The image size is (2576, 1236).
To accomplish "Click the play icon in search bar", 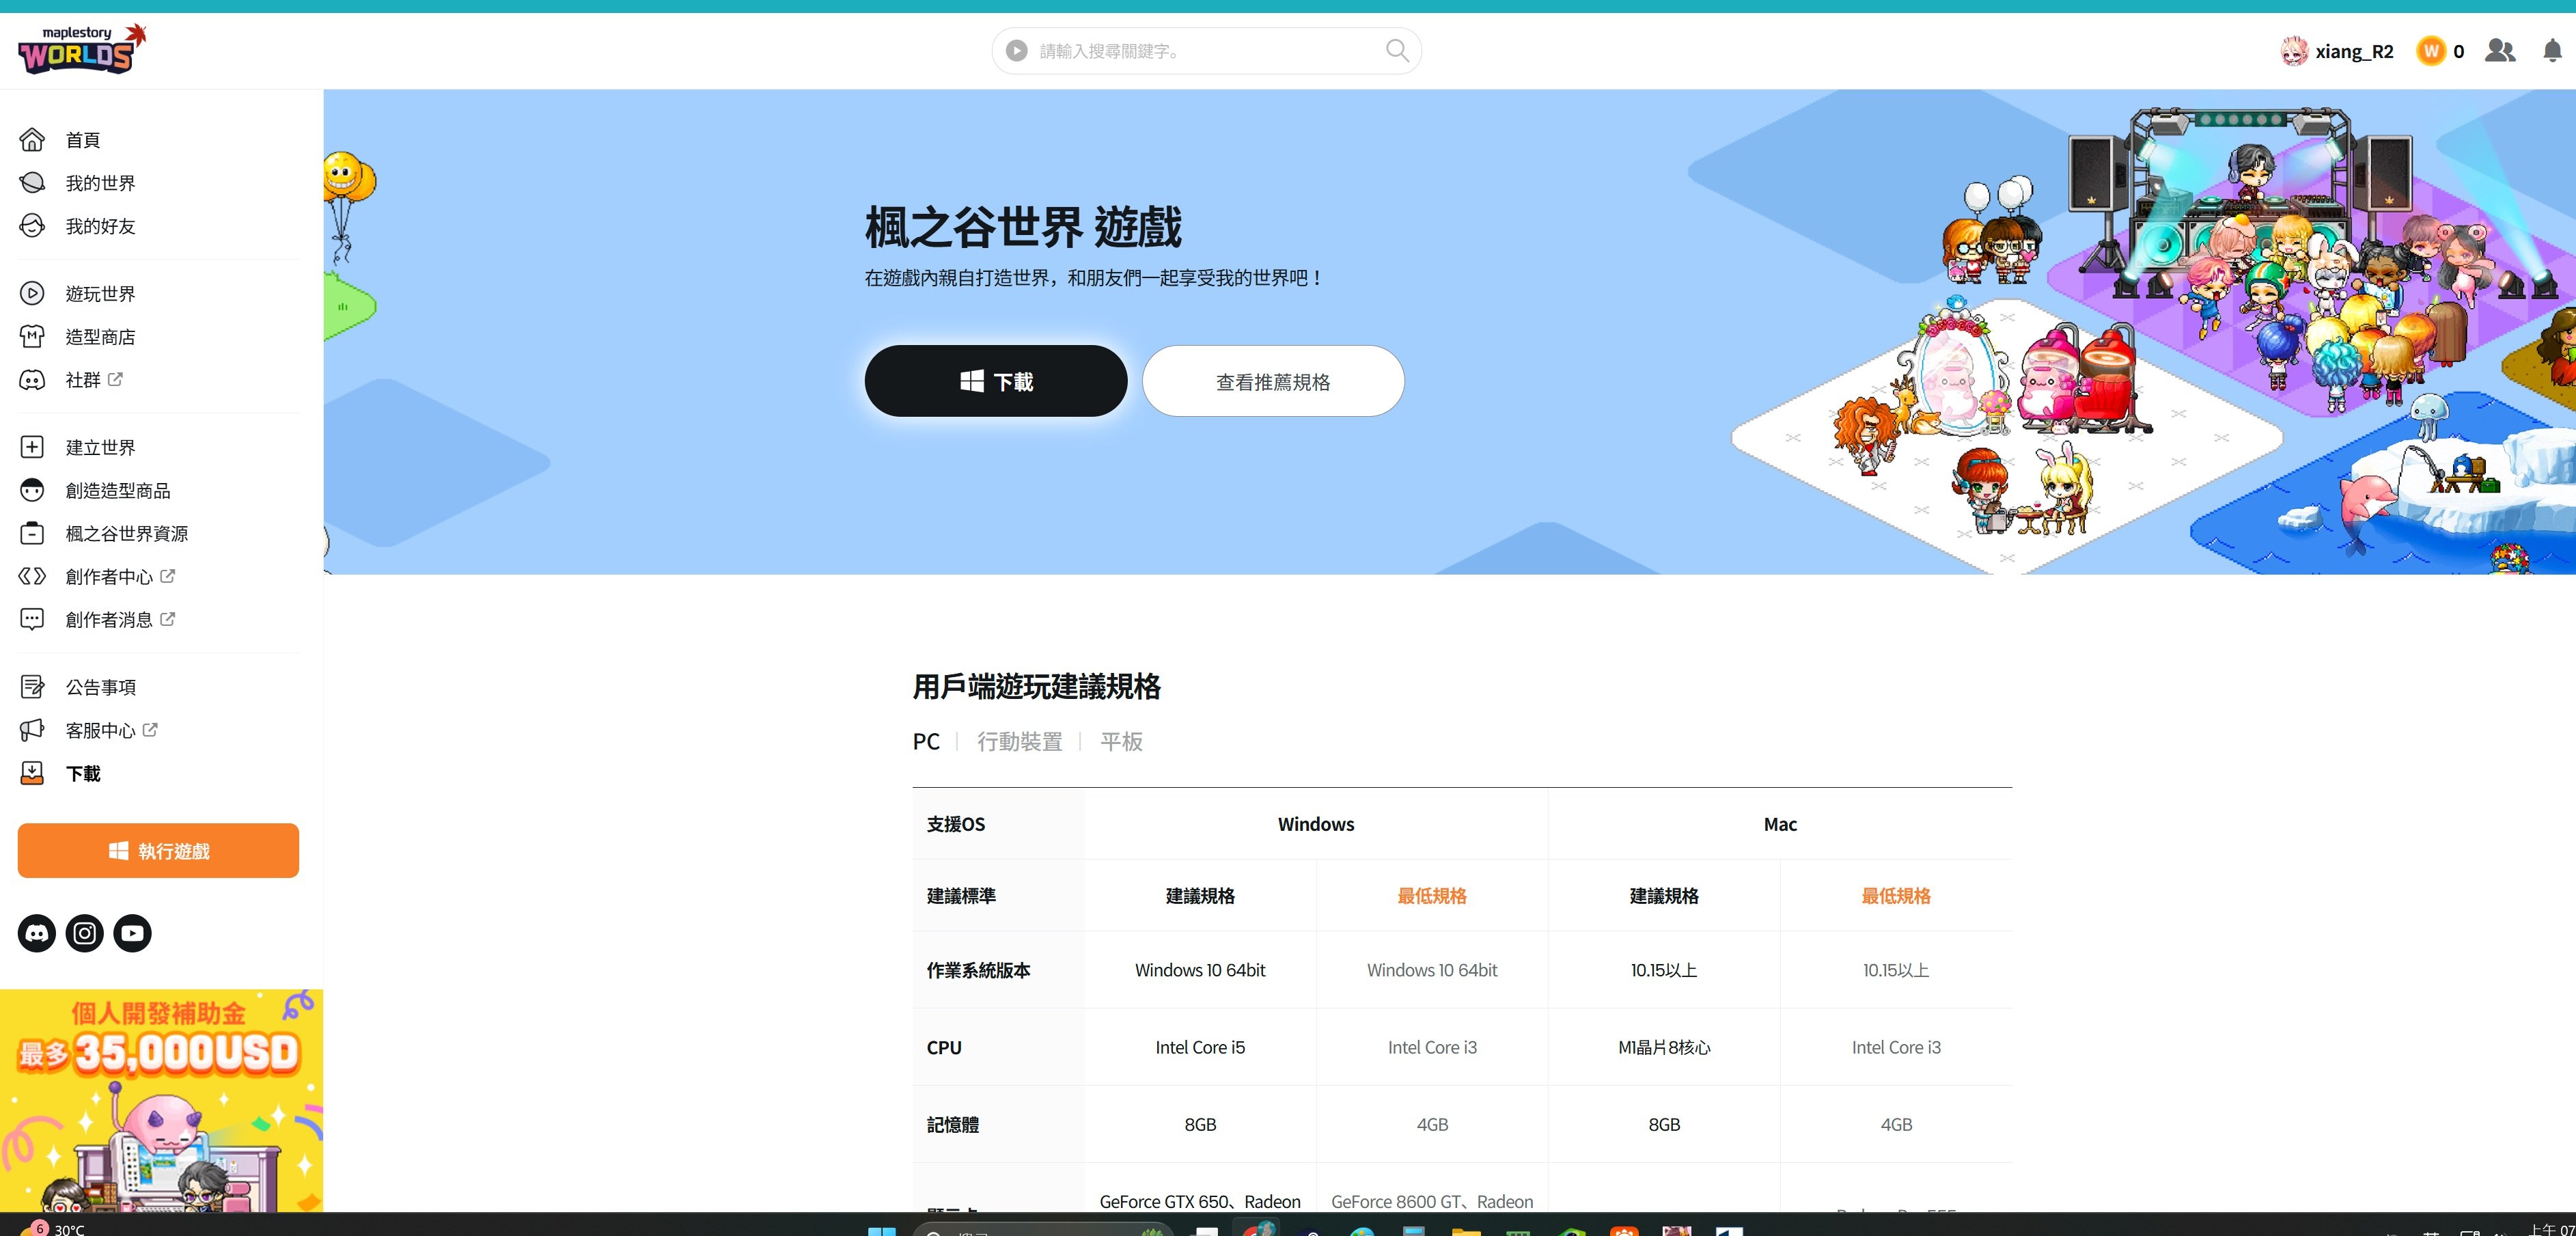I will coord(1016,50).
